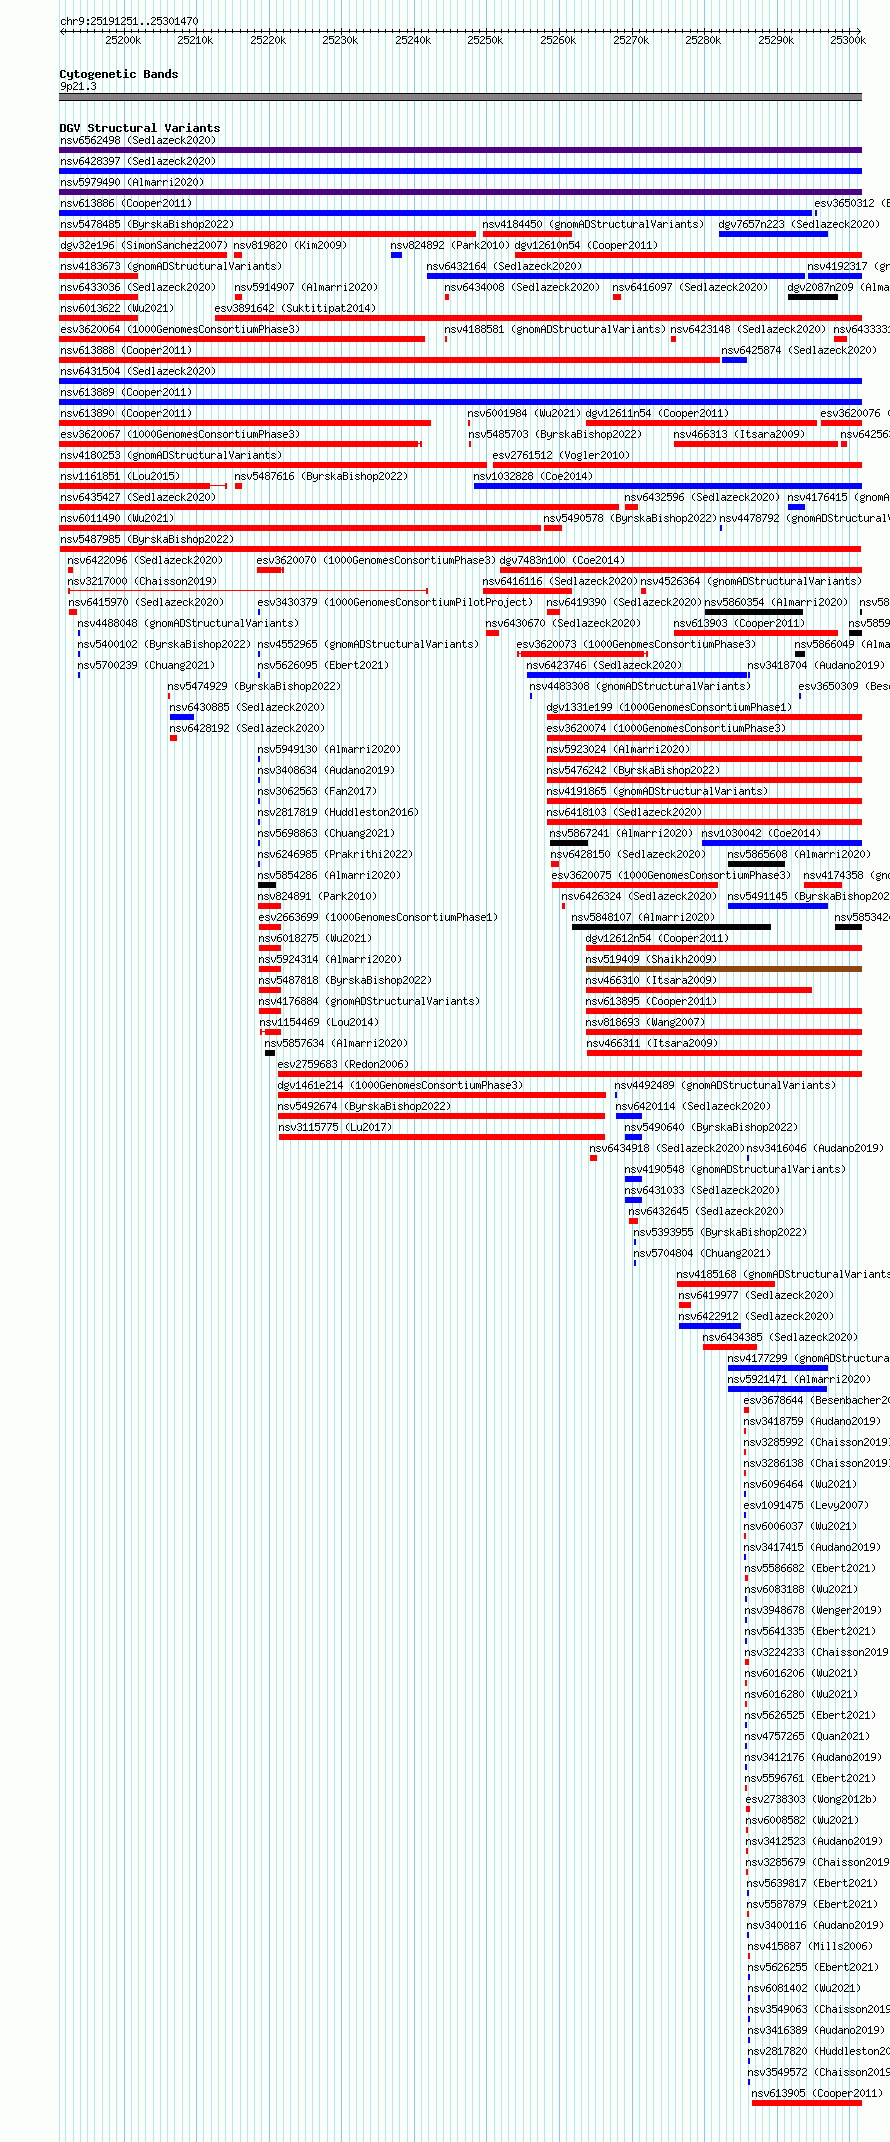The image size is (890, 2142).
Task: Open variant nsv6432164 (Sedlazeck2020)
Action: pyautogui.click(x=504, y=266)
